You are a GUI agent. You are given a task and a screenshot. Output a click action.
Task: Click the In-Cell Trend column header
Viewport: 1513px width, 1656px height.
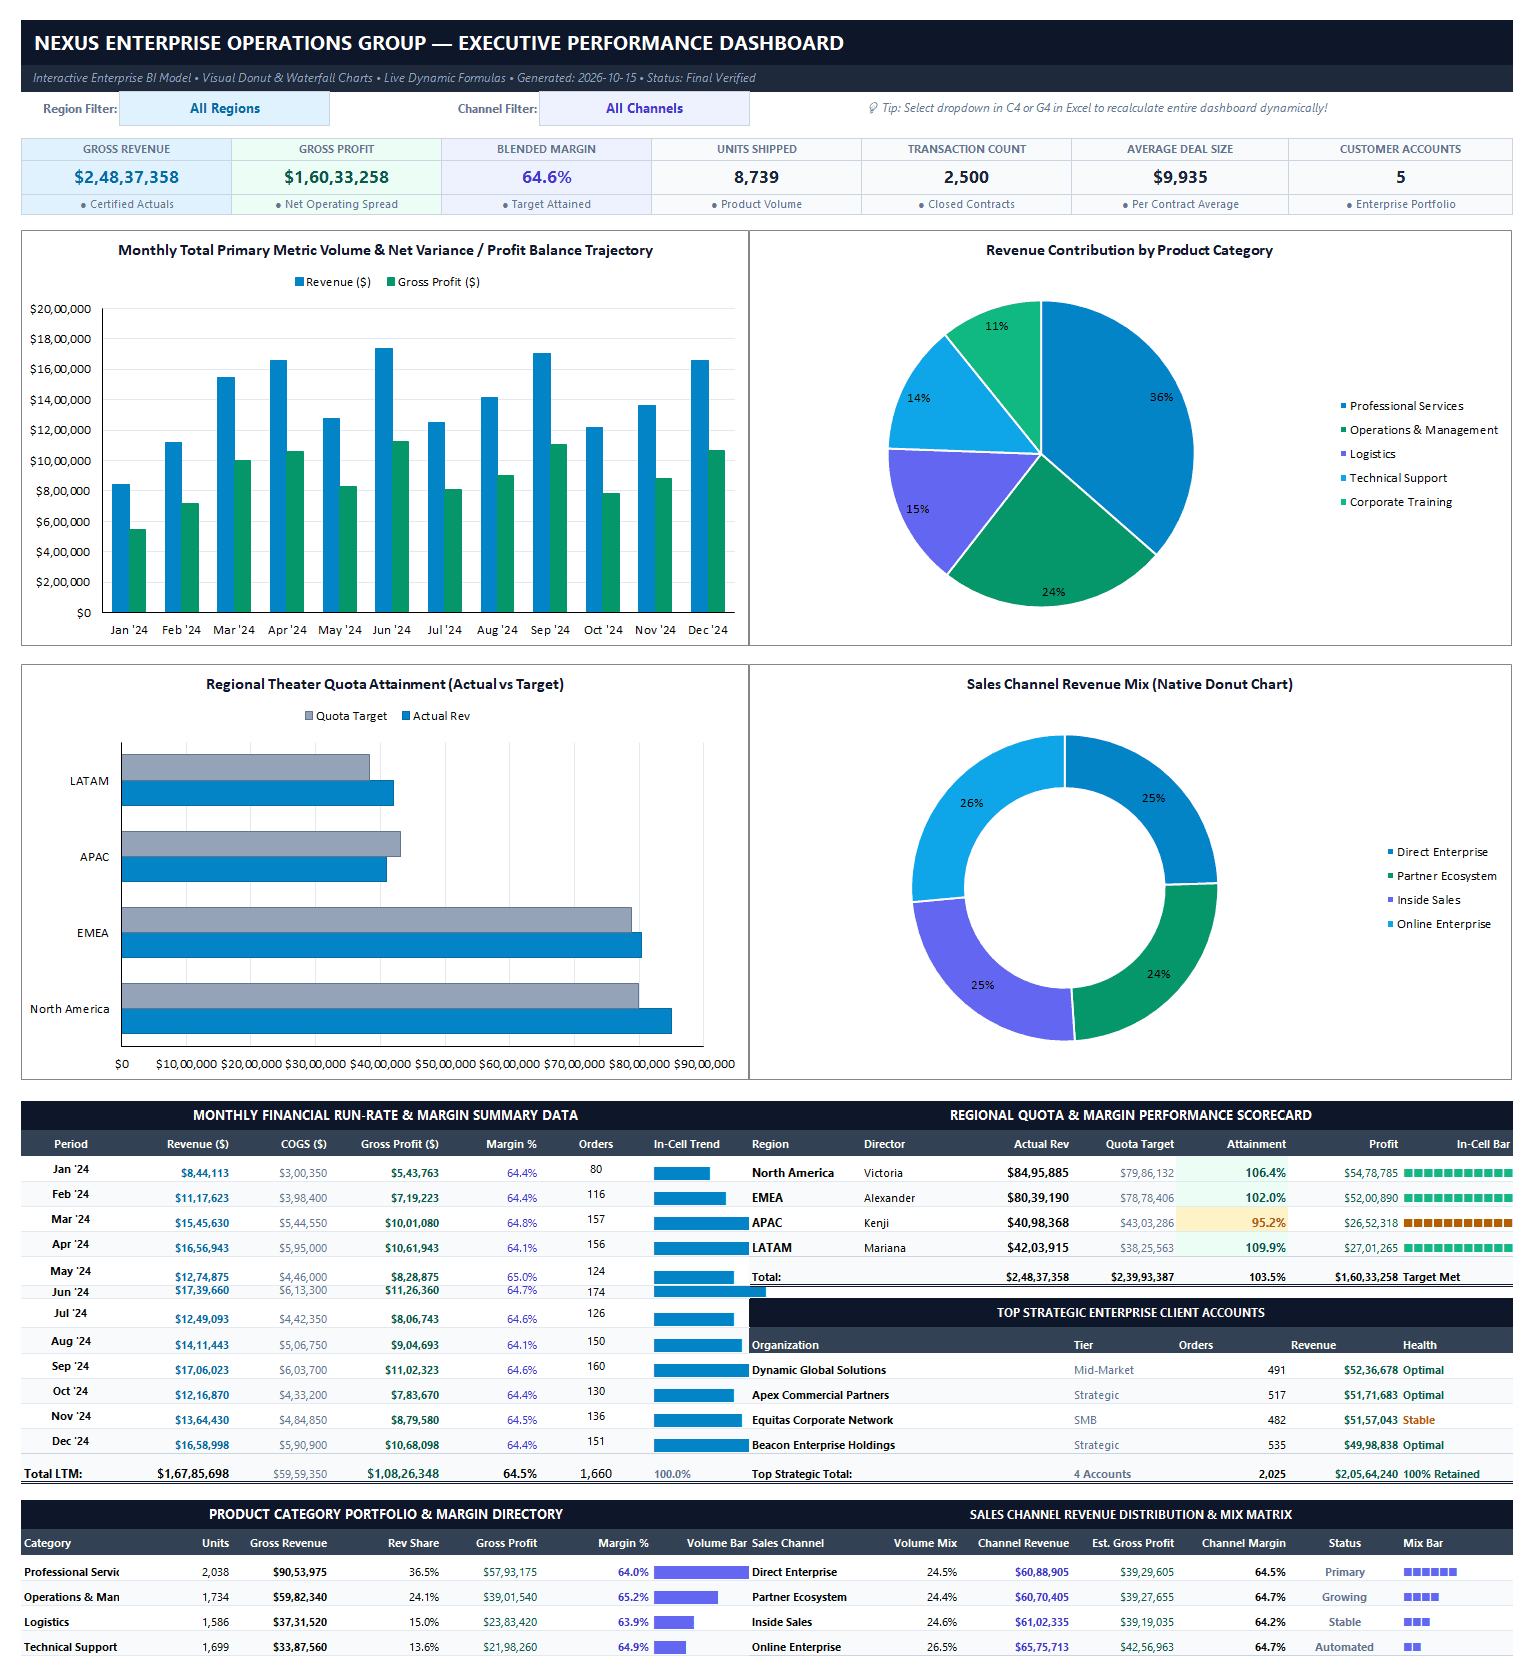click(x=686, y=1144)
